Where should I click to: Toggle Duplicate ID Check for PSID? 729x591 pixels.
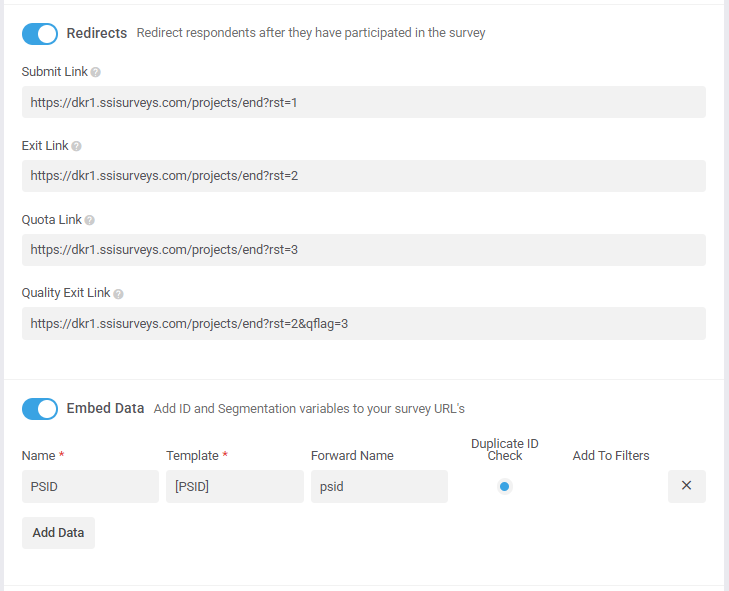504,487
